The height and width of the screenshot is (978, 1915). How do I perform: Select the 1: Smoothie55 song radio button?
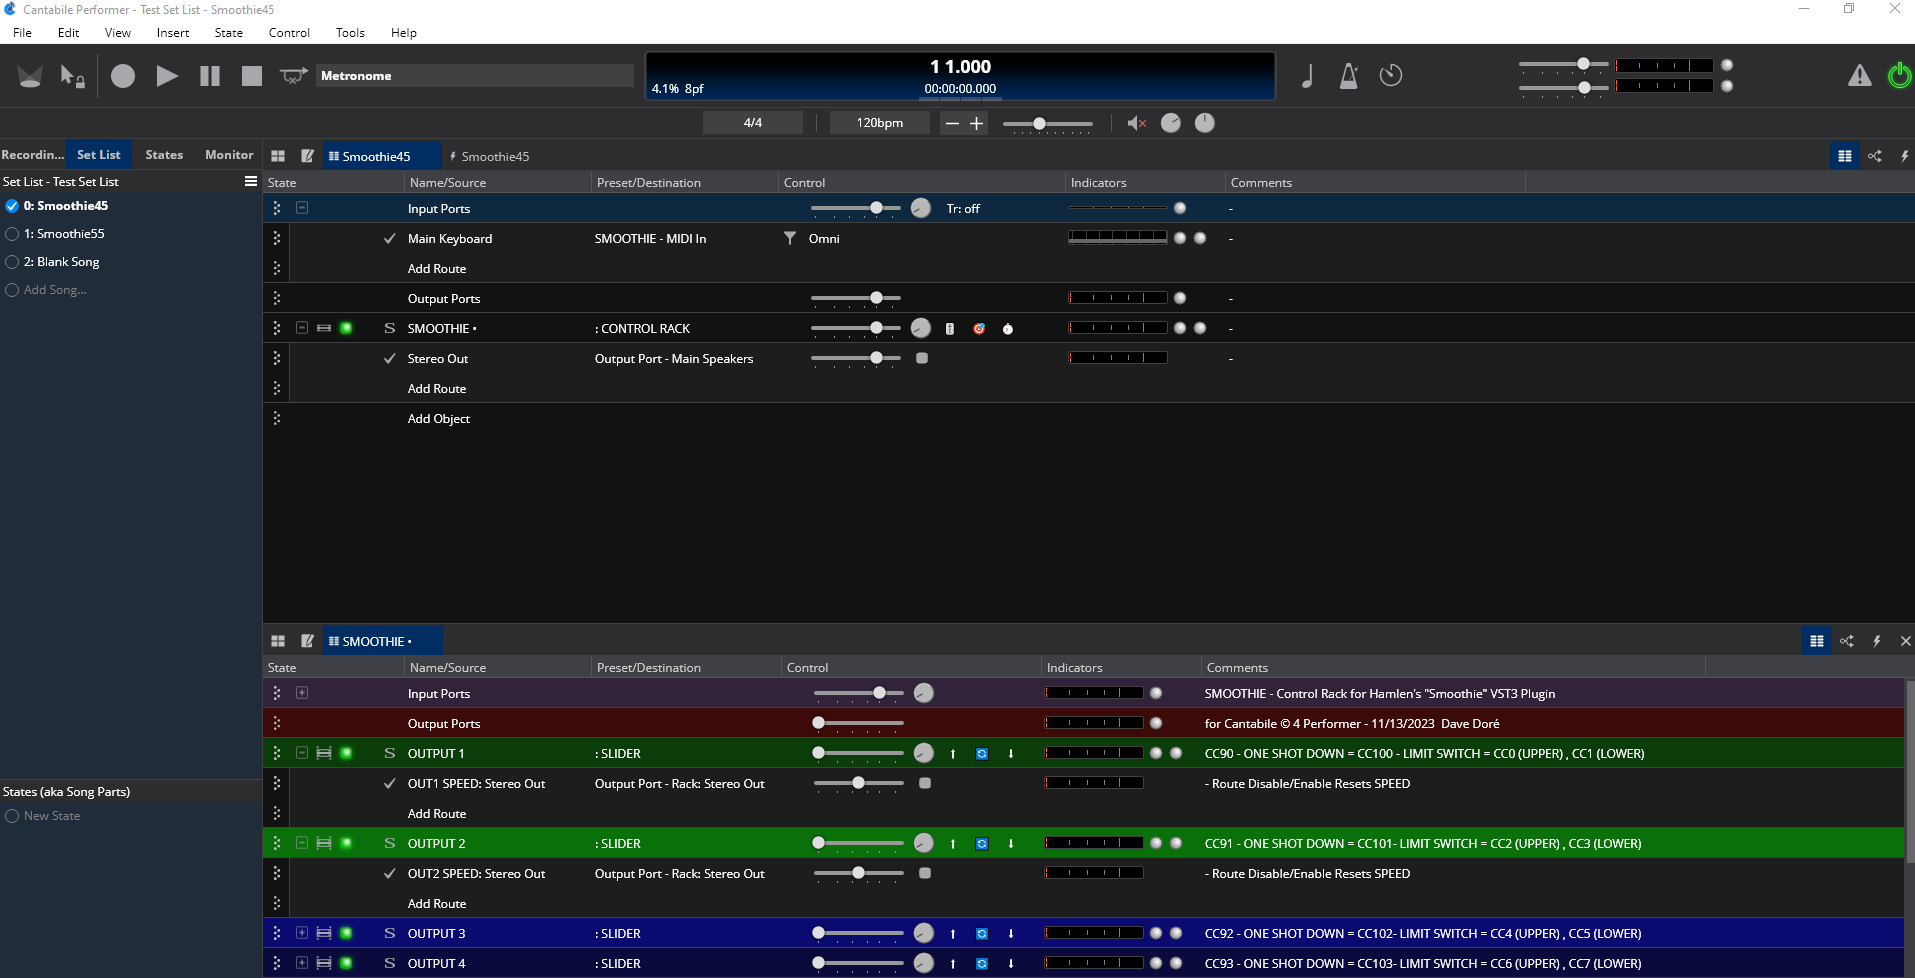pyautogui.click(x=12, y=234)
